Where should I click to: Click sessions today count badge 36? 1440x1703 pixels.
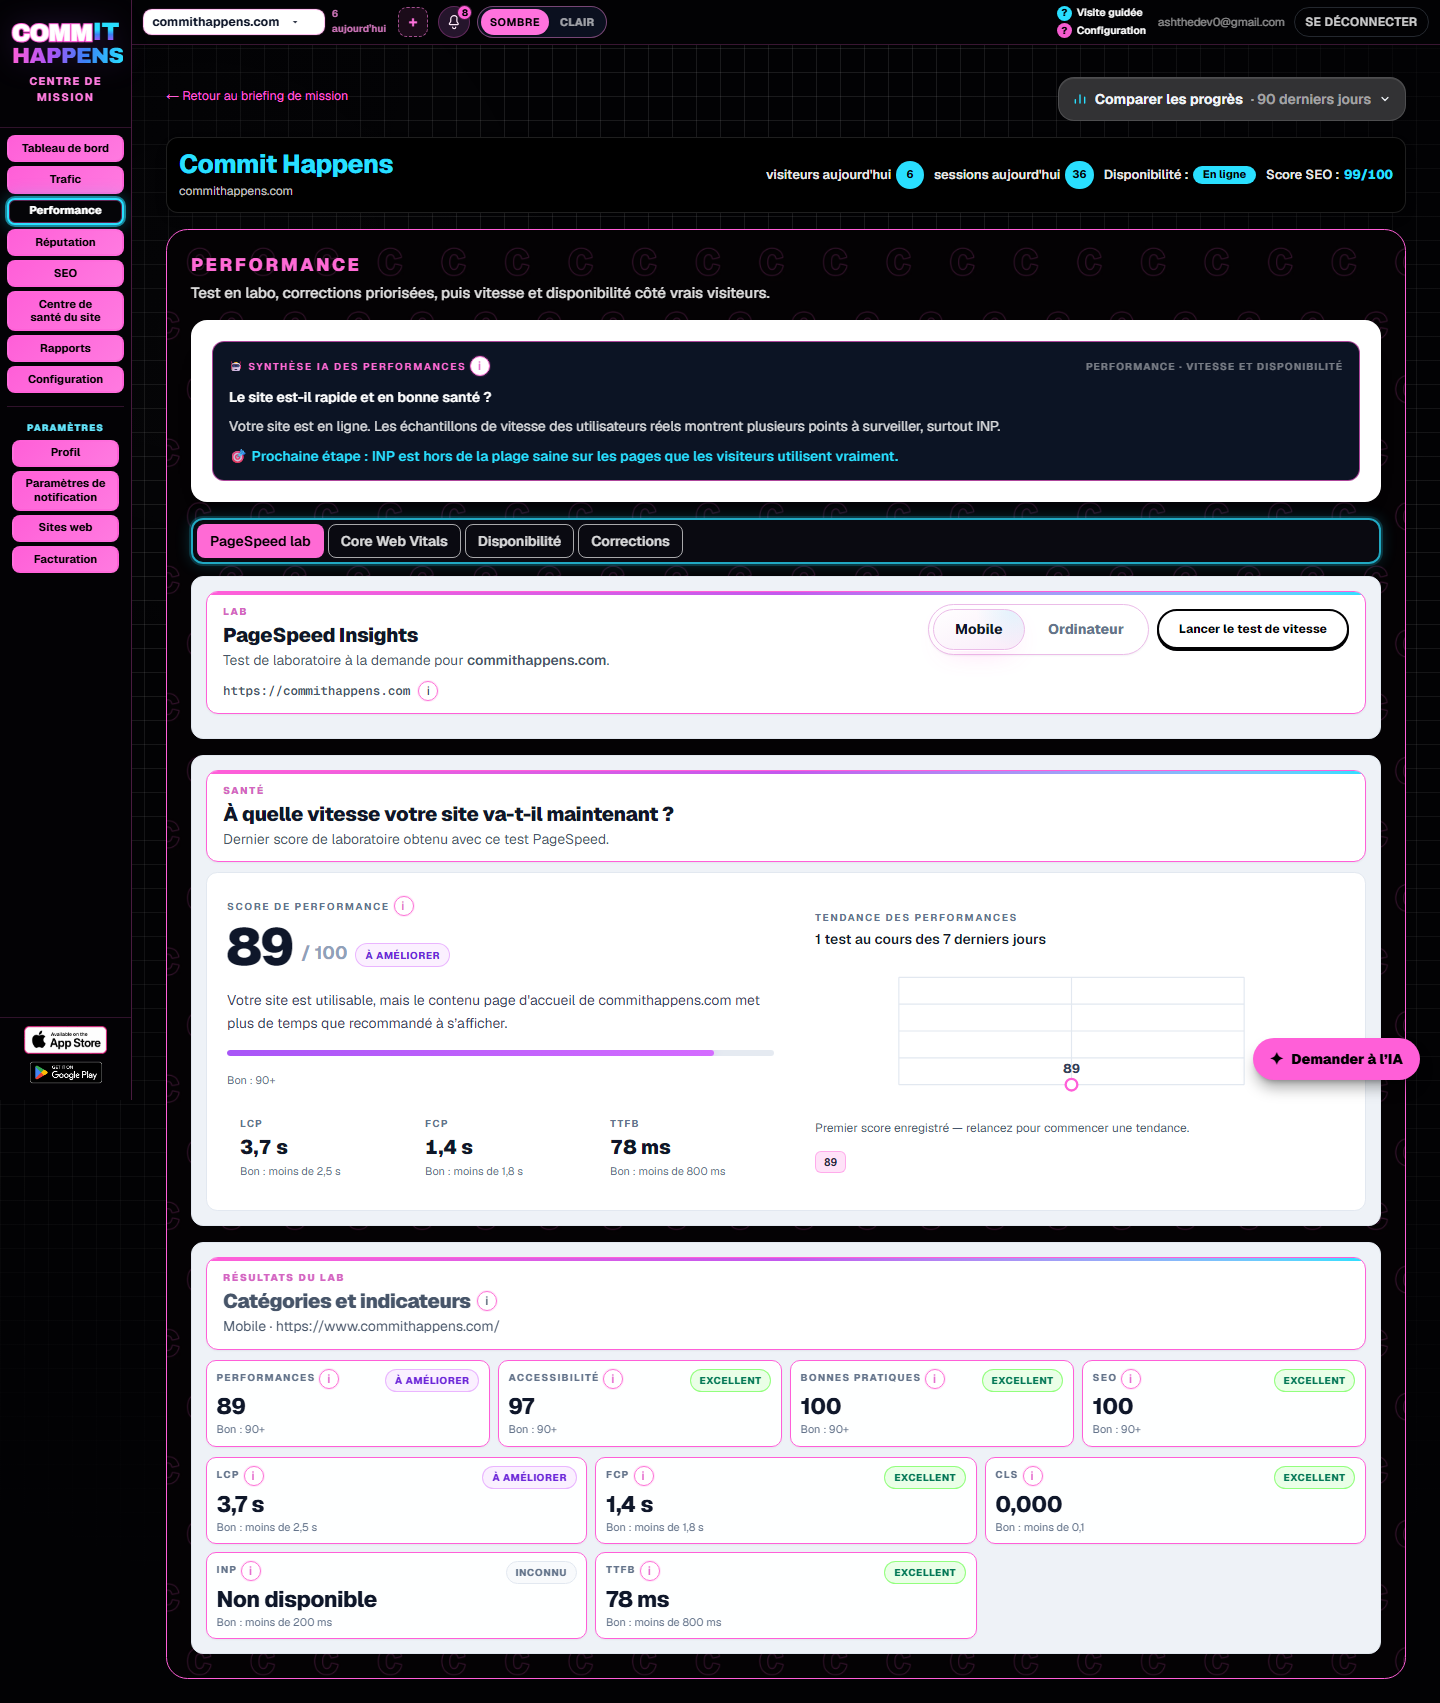coord(1079,174)
